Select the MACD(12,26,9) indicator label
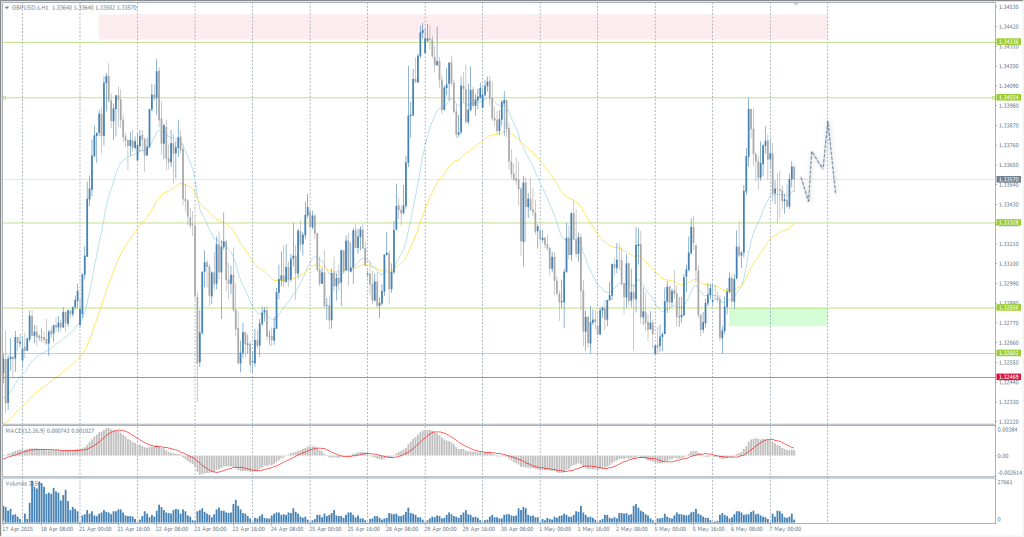1024x537 pixels. pos(24,431)
